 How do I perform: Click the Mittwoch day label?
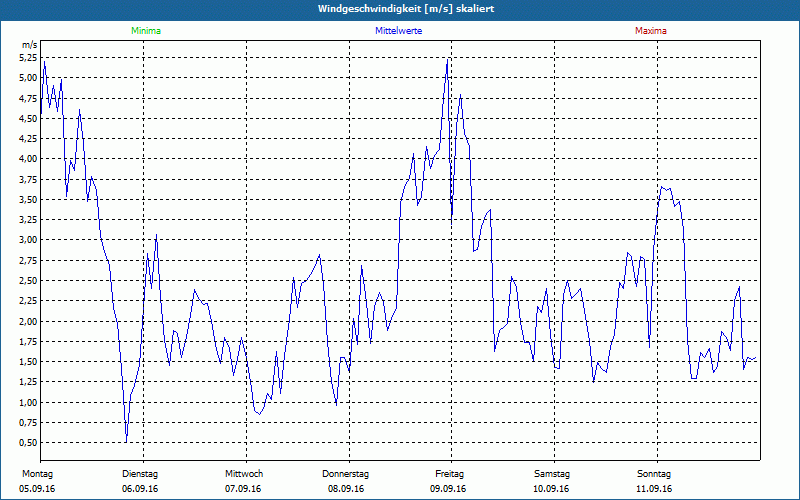tap(244, 474)
